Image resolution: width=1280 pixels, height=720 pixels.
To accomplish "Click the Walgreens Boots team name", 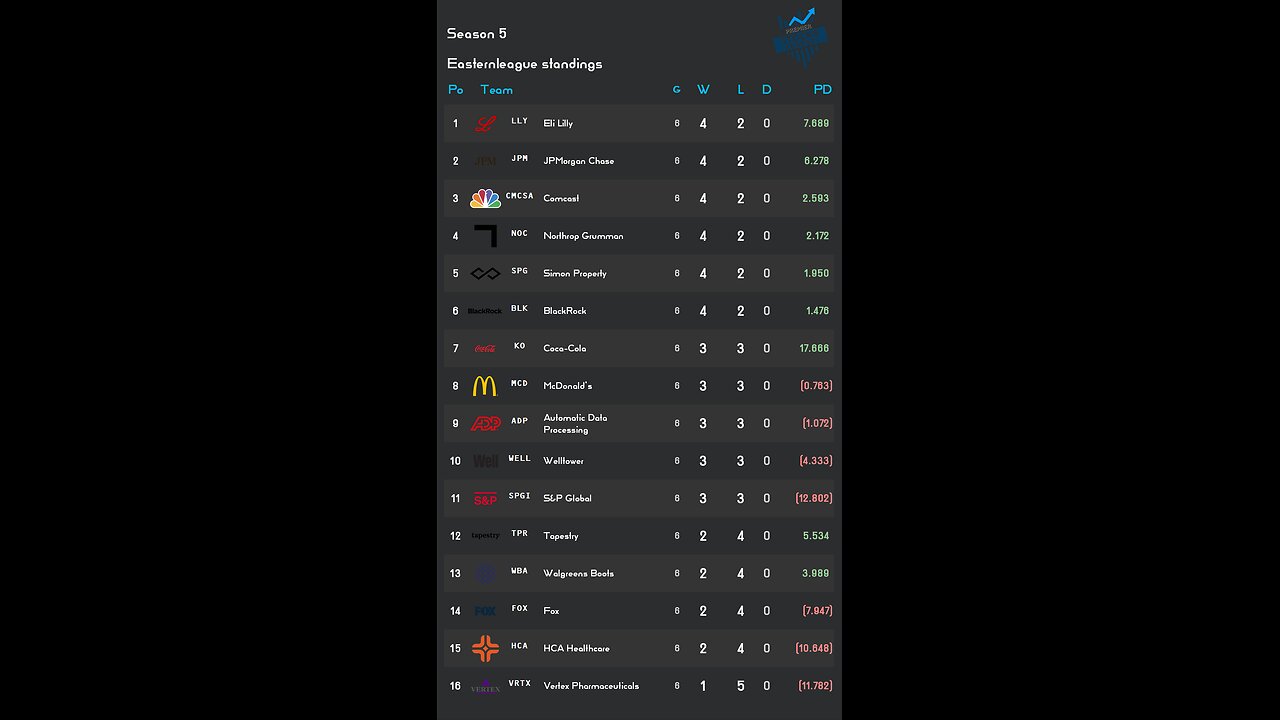I will coord(578,574).
